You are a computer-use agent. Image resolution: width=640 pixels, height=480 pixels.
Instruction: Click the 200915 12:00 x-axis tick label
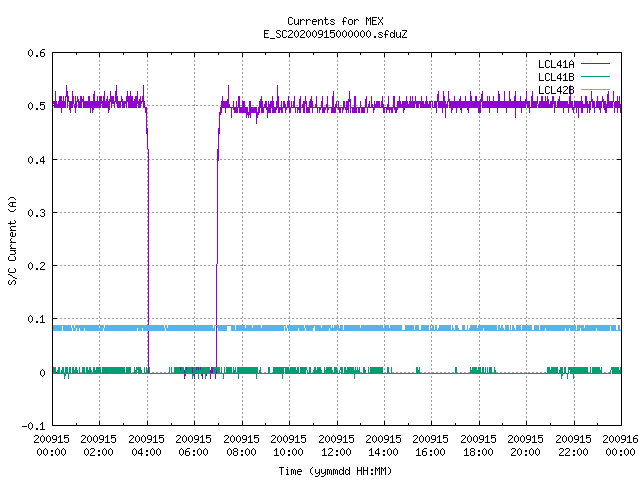[336, 445]
